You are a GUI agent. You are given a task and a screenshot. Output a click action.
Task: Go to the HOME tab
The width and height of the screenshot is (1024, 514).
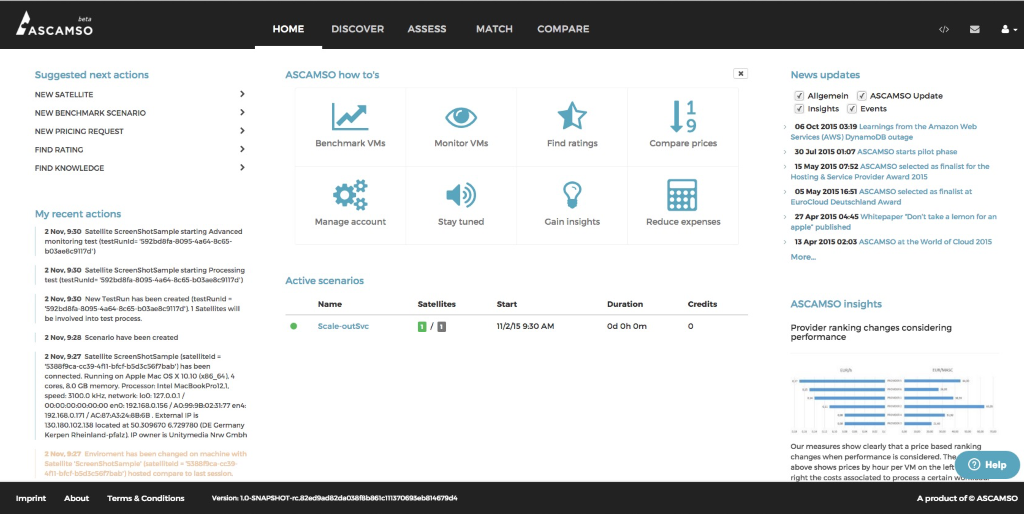tap(288, 29)
